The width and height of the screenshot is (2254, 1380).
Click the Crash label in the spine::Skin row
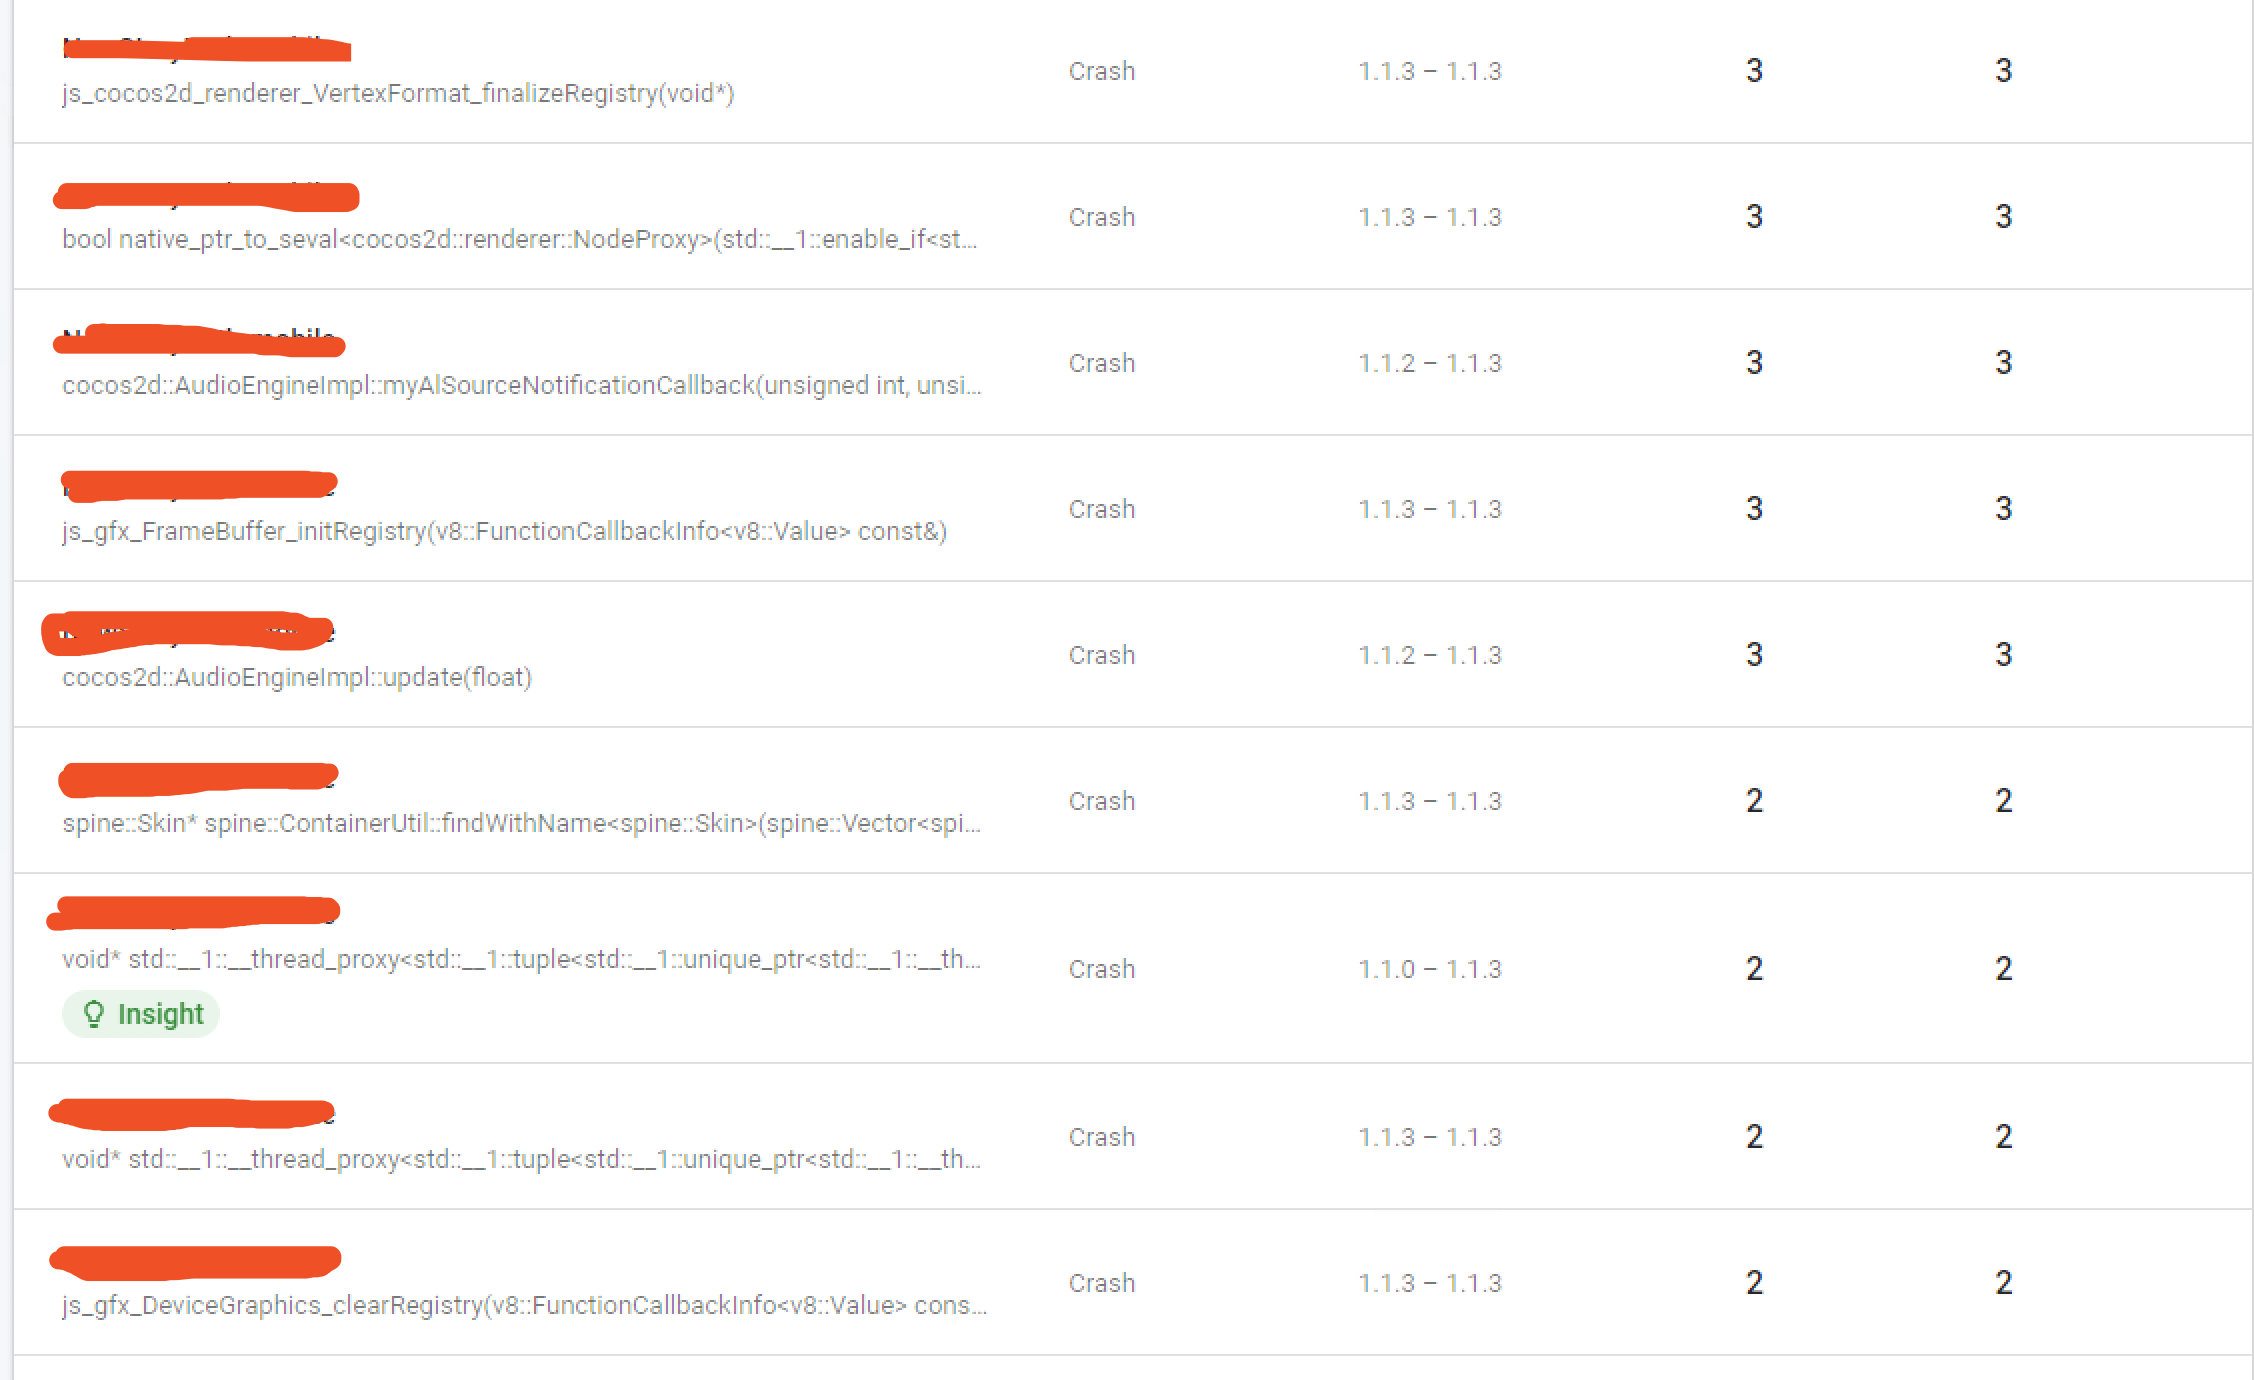[x=1101, y=801]
